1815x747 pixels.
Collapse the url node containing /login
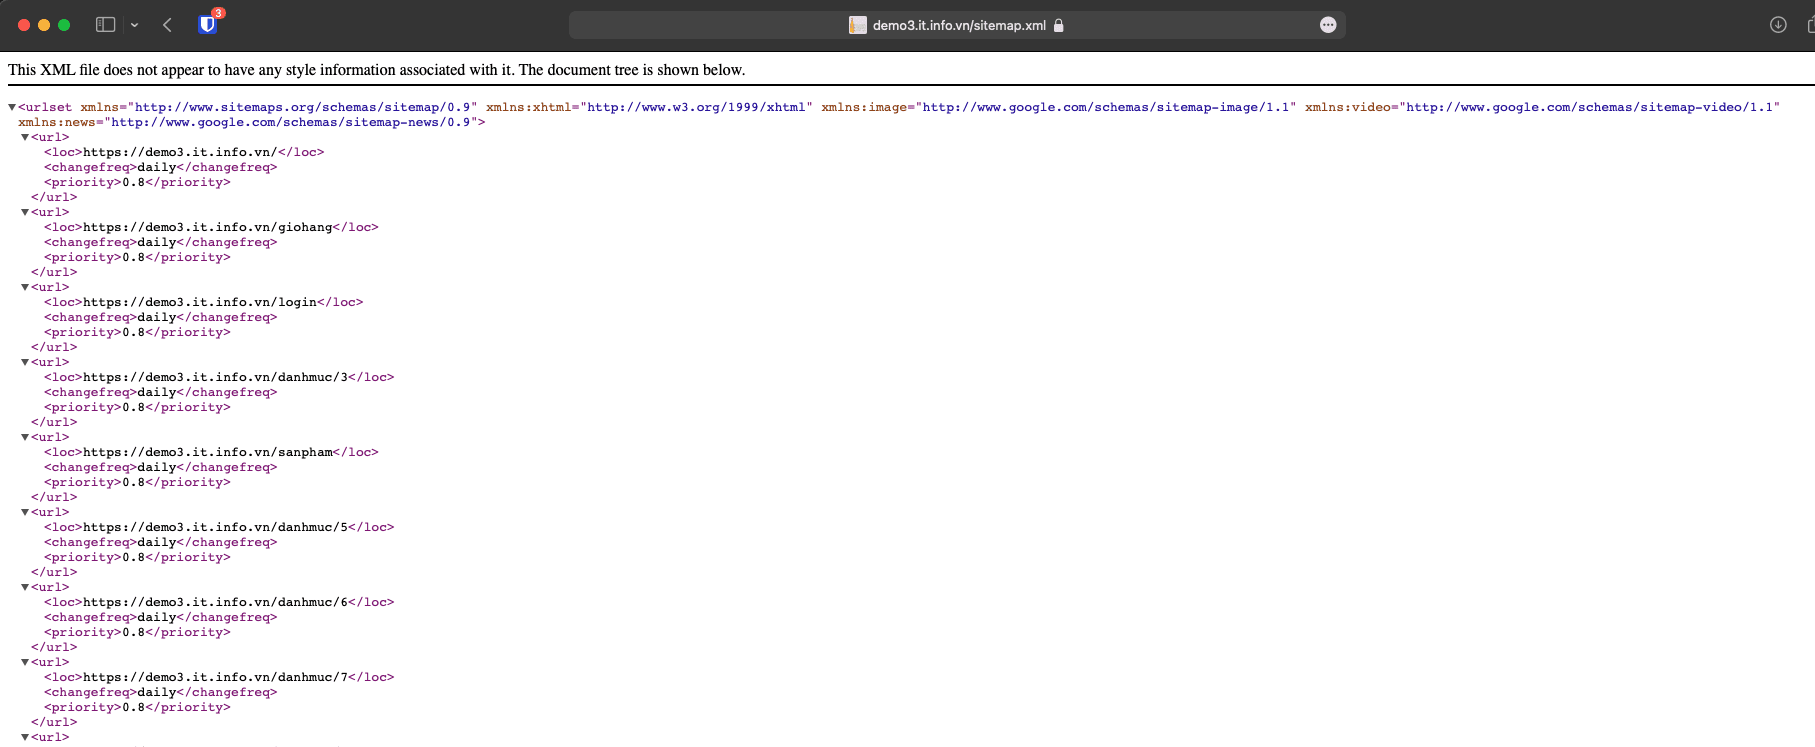point(25,287)
